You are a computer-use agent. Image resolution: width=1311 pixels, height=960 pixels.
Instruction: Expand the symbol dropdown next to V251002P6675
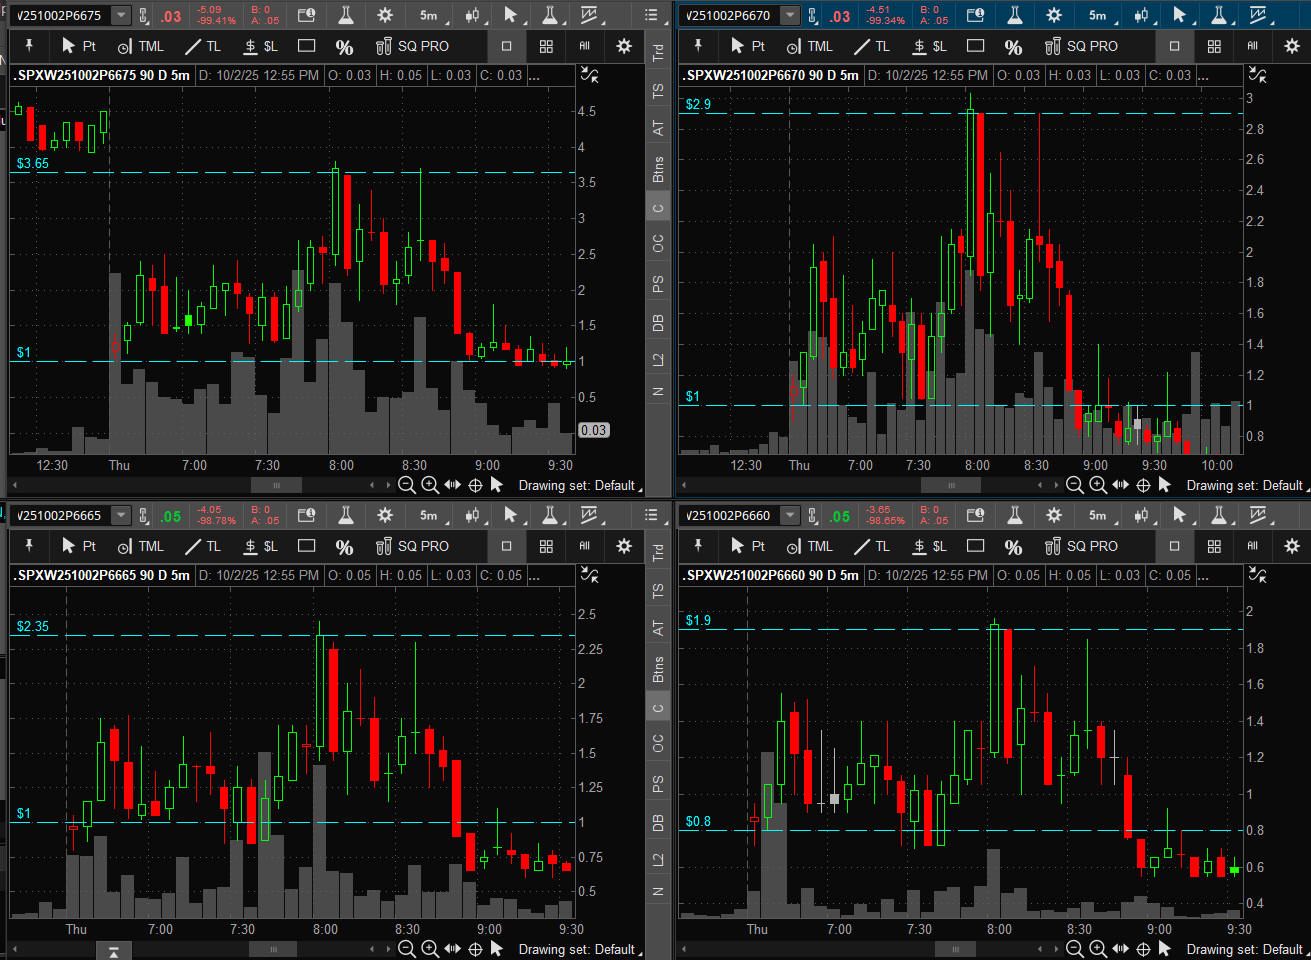(121, 15)
